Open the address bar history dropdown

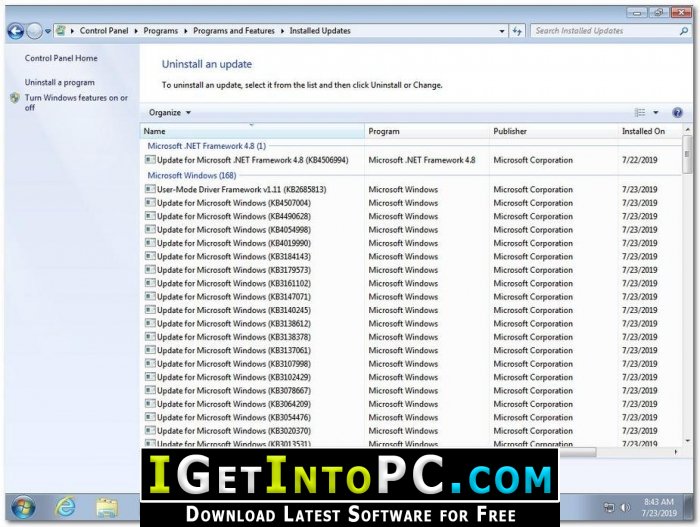coord(502,31)
